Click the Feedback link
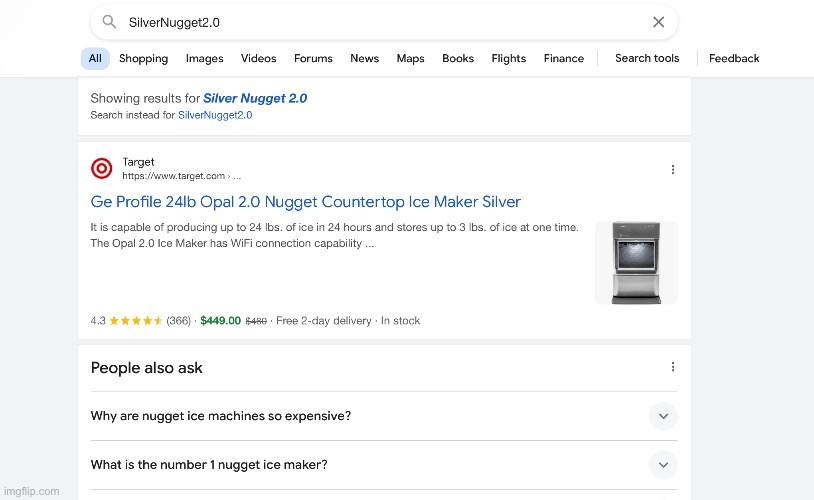 pos(734,58)
